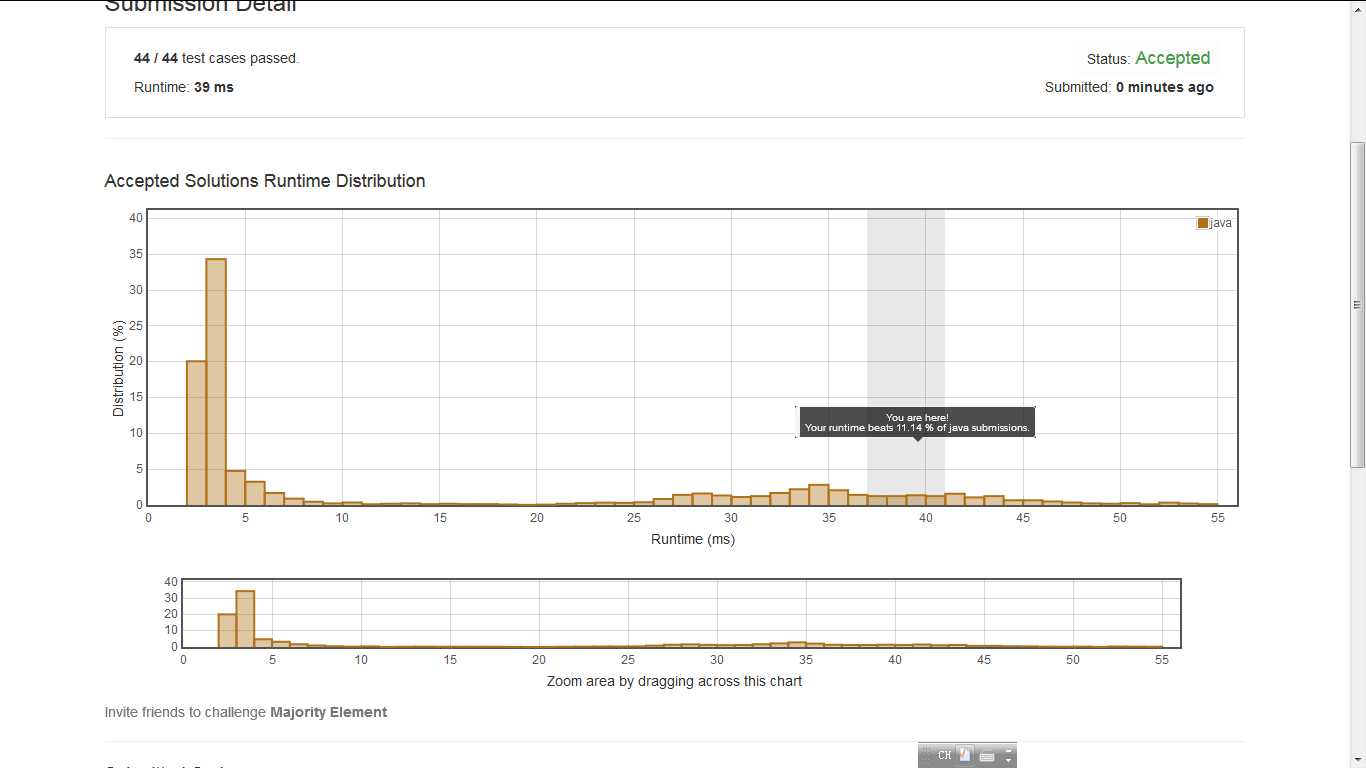Select the 'Accepted' status text
The image size is (1366, 768).
tap(1173, 58)
